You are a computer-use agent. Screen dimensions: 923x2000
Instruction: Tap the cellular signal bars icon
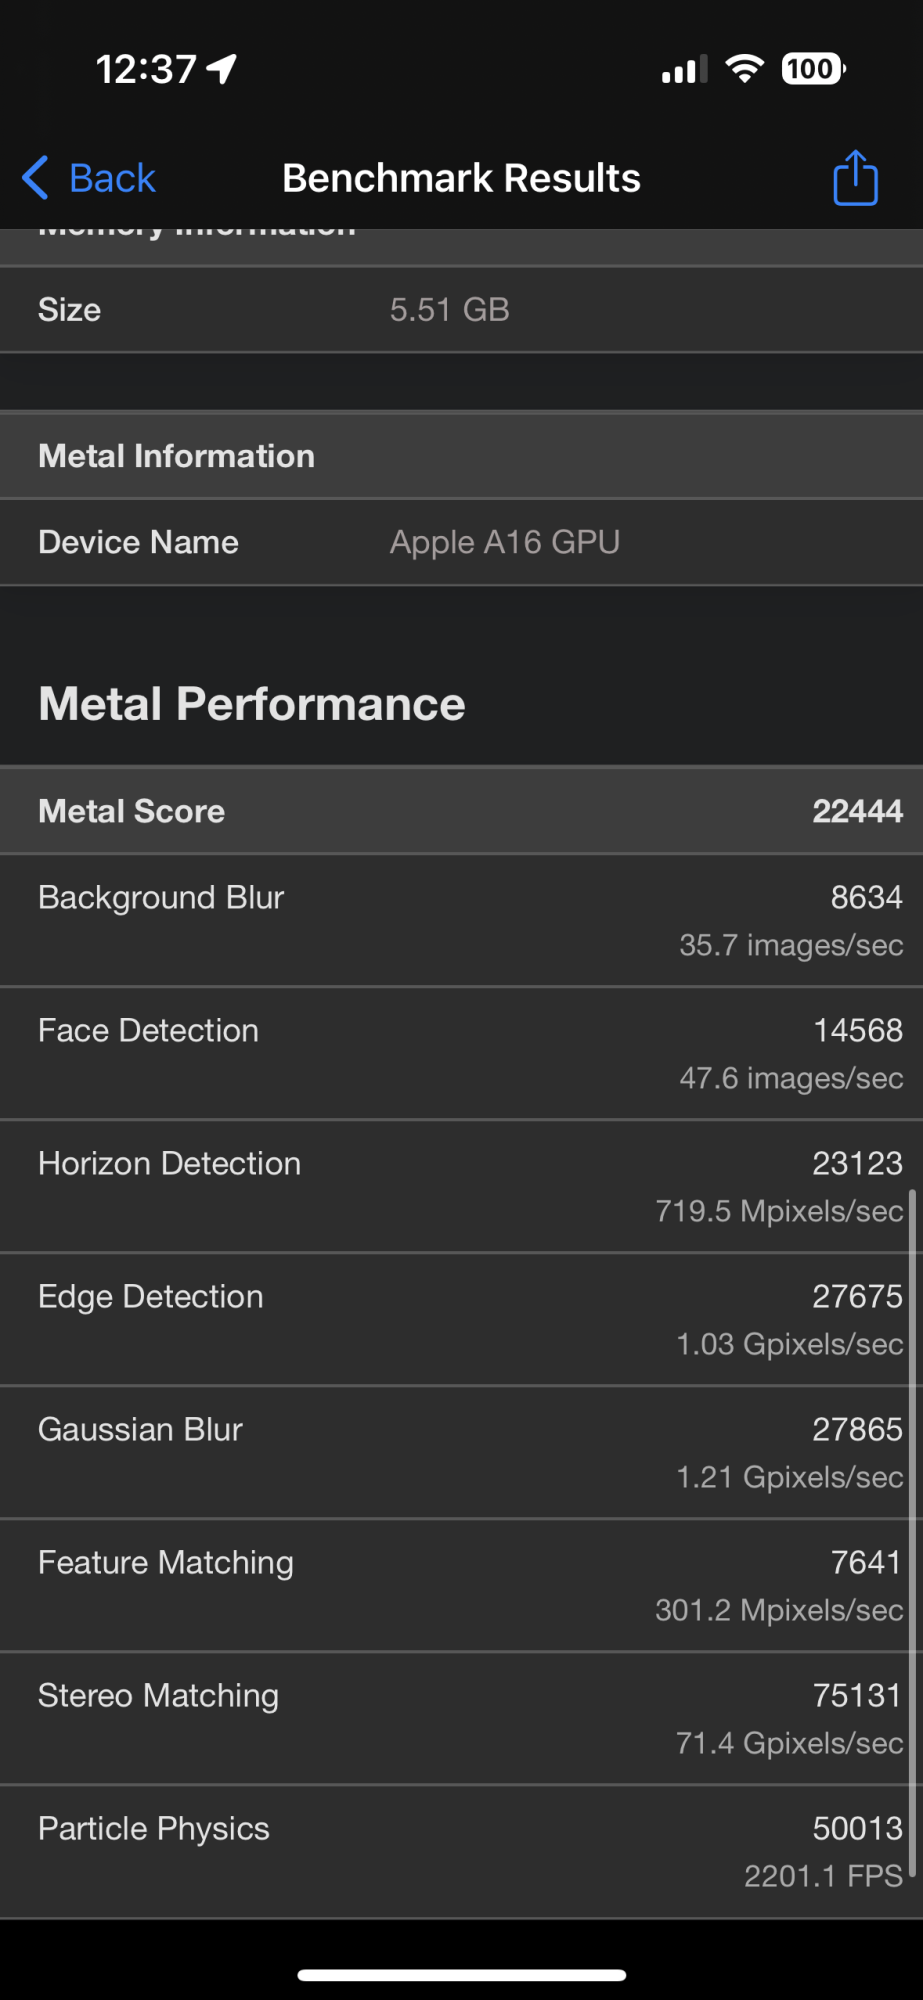[684, 70]
